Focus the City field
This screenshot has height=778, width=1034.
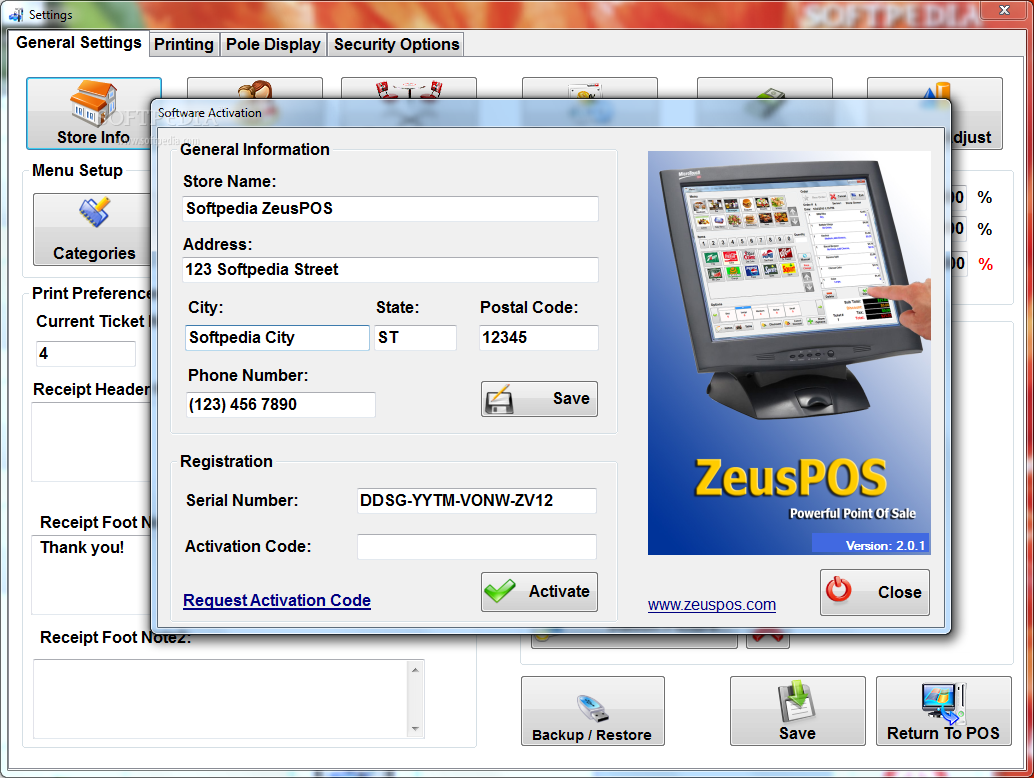tap(277, 338)
